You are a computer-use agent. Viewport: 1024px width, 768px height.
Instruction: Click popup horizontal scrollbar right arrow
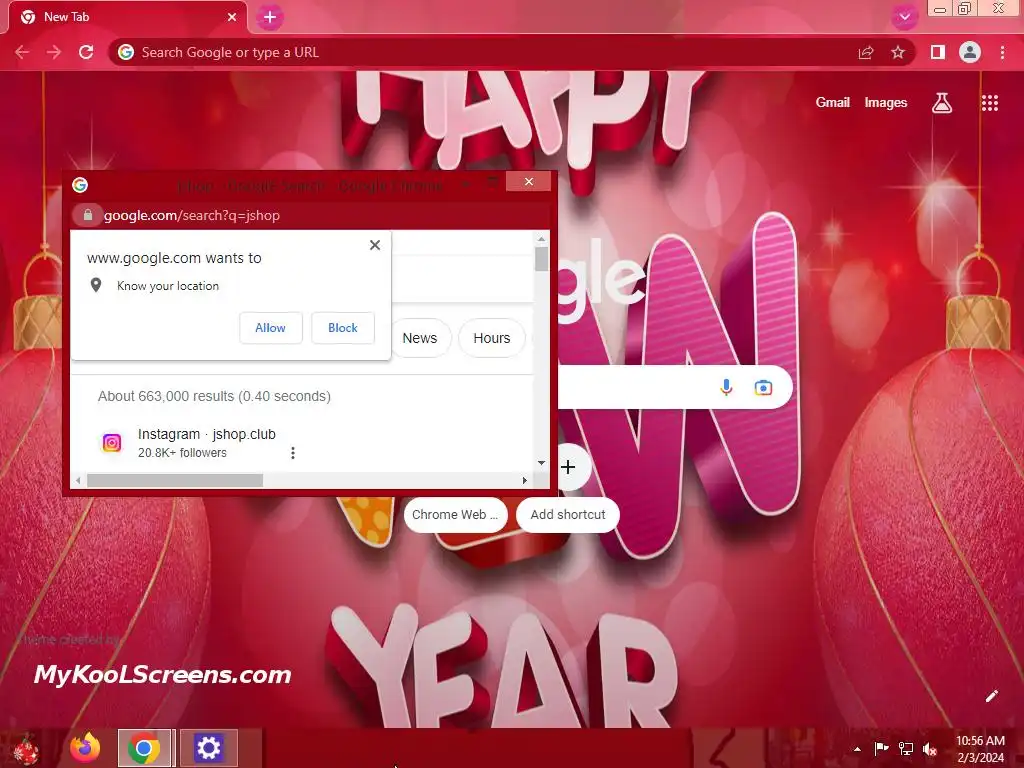[x=524, y=481]
